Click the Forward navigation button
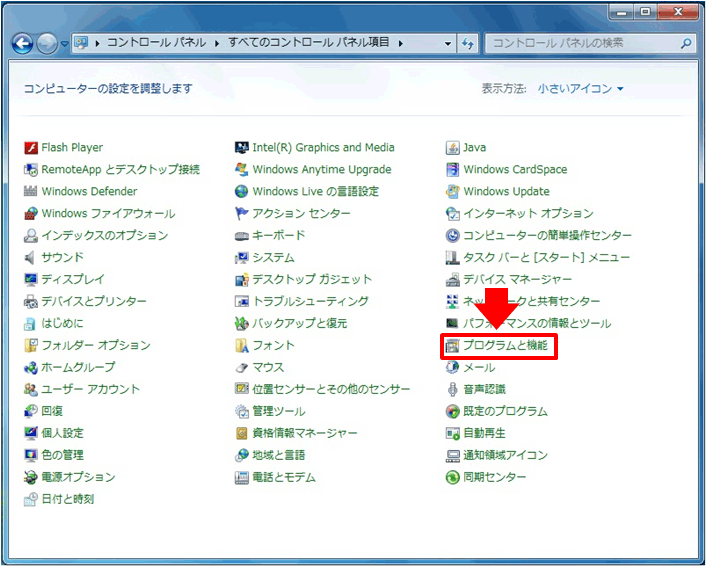 [47, 44]
